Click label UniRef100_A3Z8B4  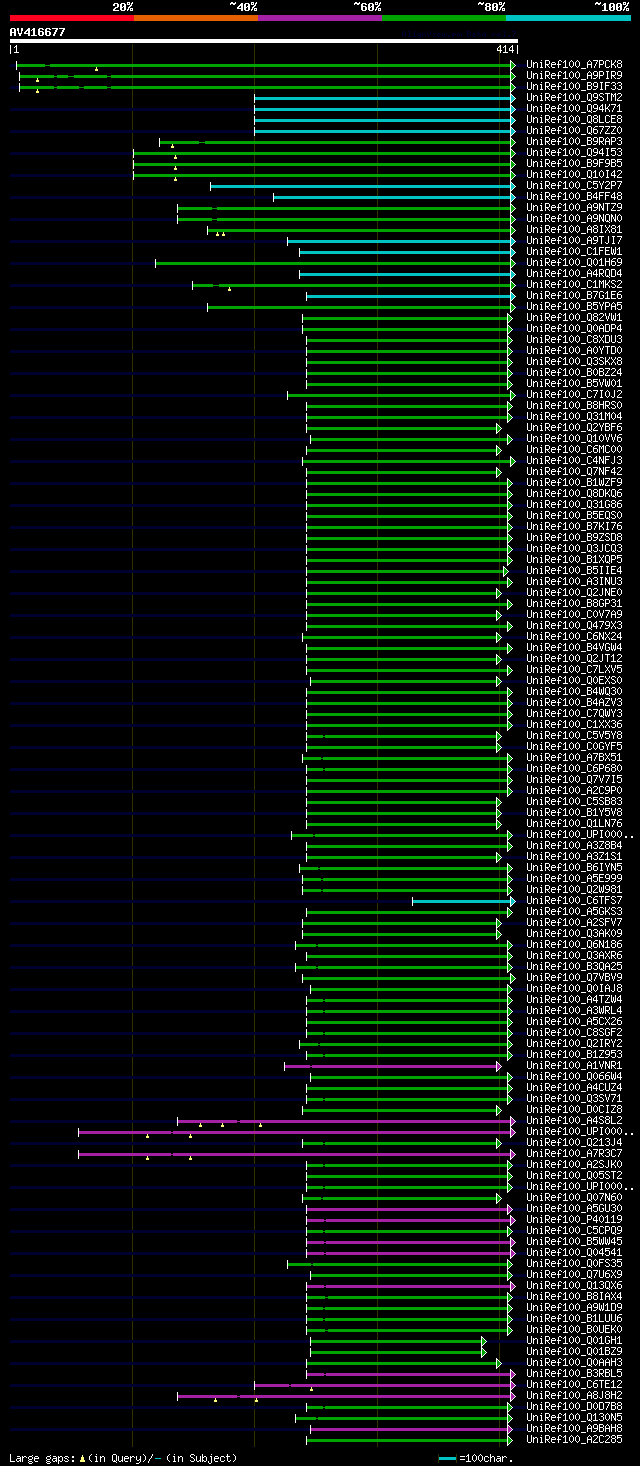click(x=574, y=845)
